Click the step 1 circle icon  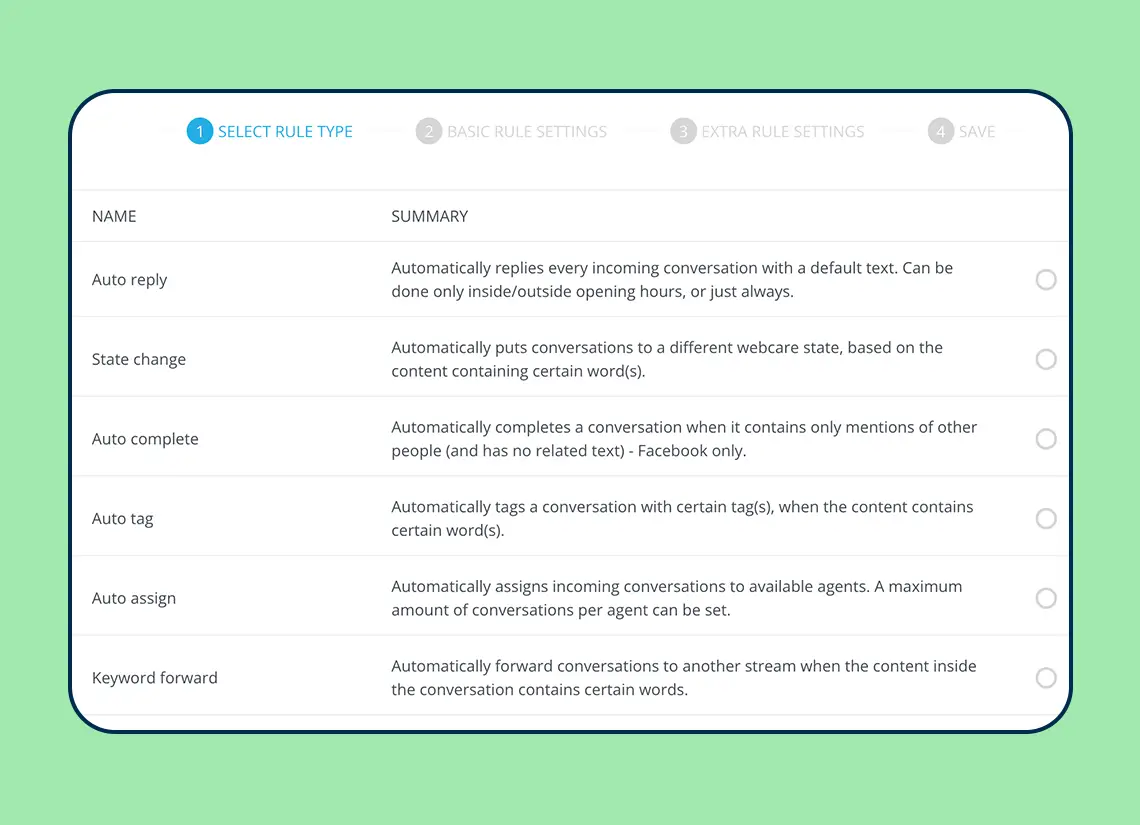coord(200,131)
